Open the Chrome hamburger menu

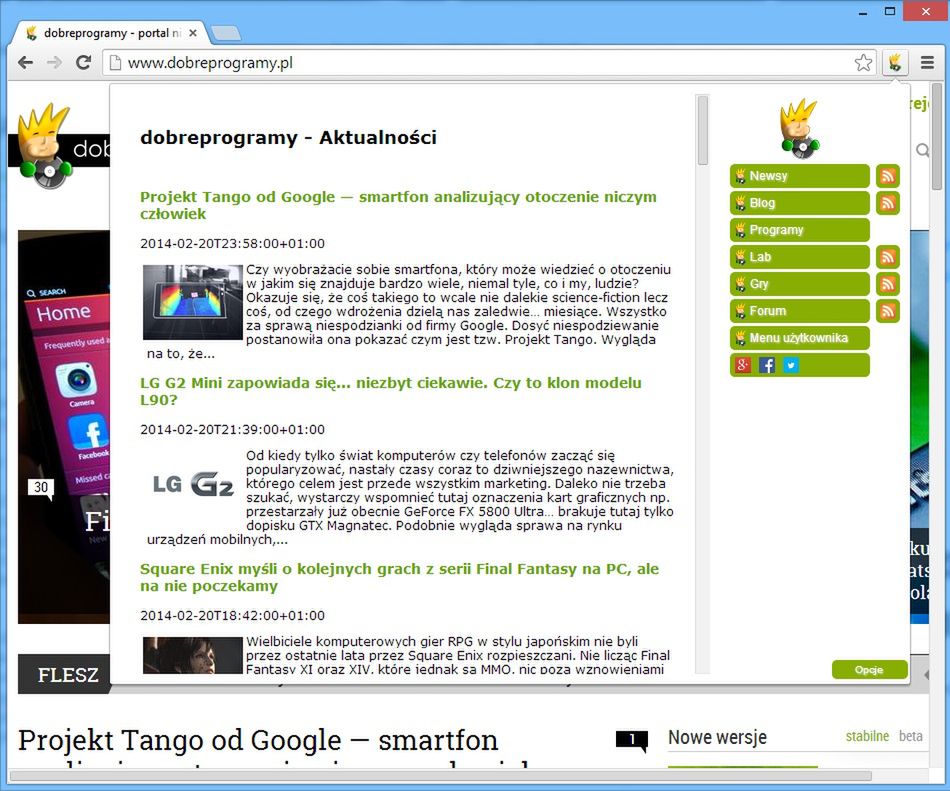927,62
